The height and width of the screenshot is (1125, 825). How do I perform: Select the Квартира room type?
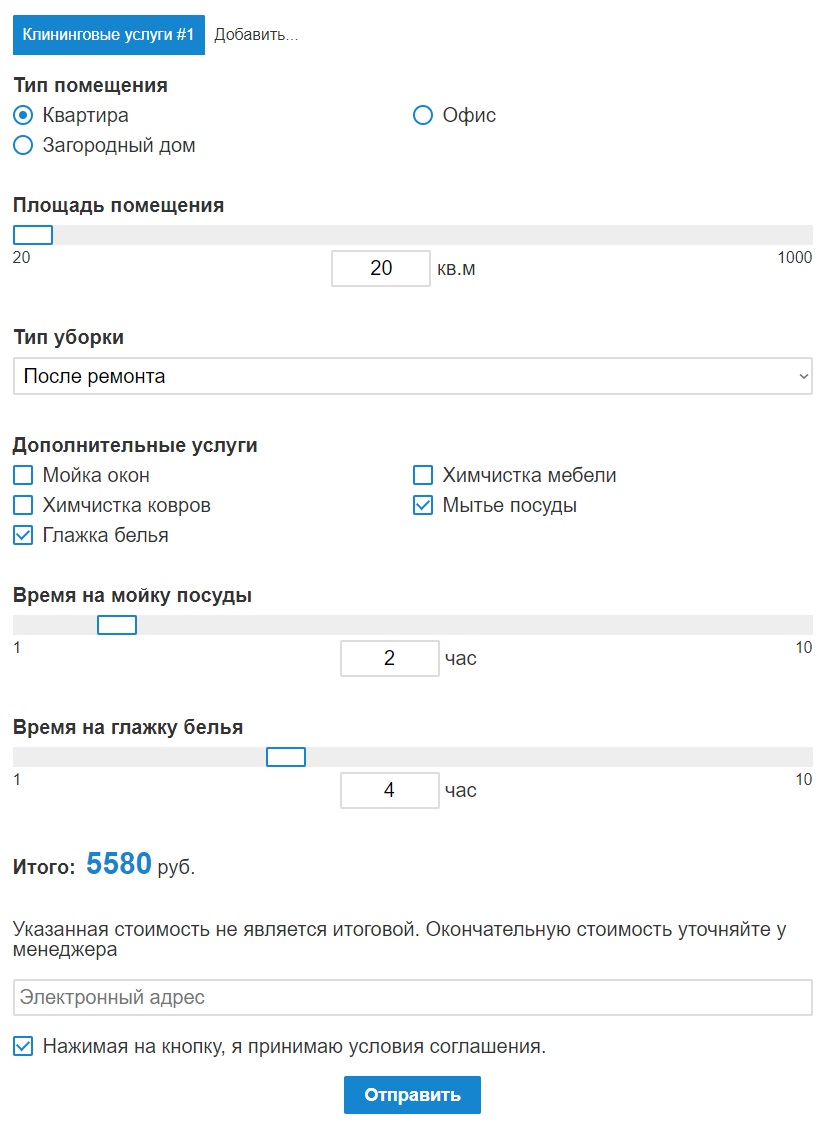pyautogui.click(x=22, y=115)
